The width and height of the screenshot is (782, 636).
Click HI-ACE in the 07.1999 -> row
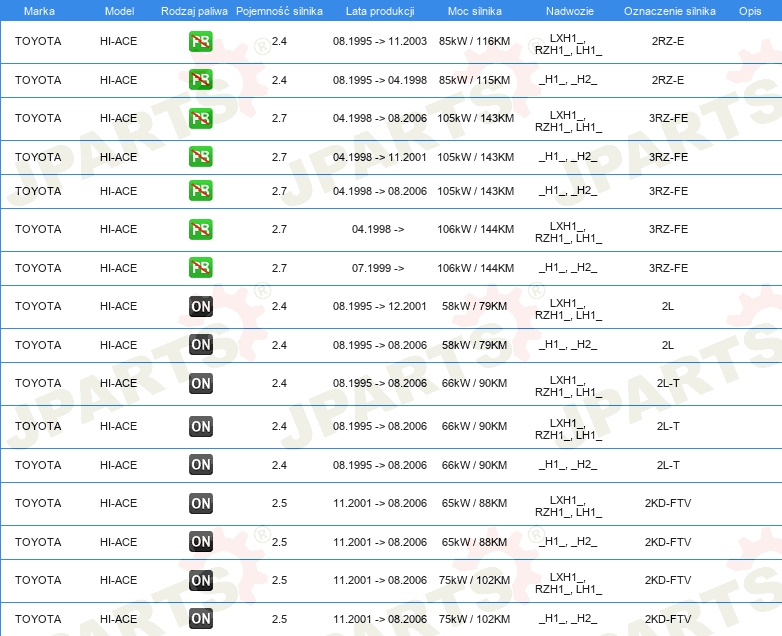pos(118,268)
